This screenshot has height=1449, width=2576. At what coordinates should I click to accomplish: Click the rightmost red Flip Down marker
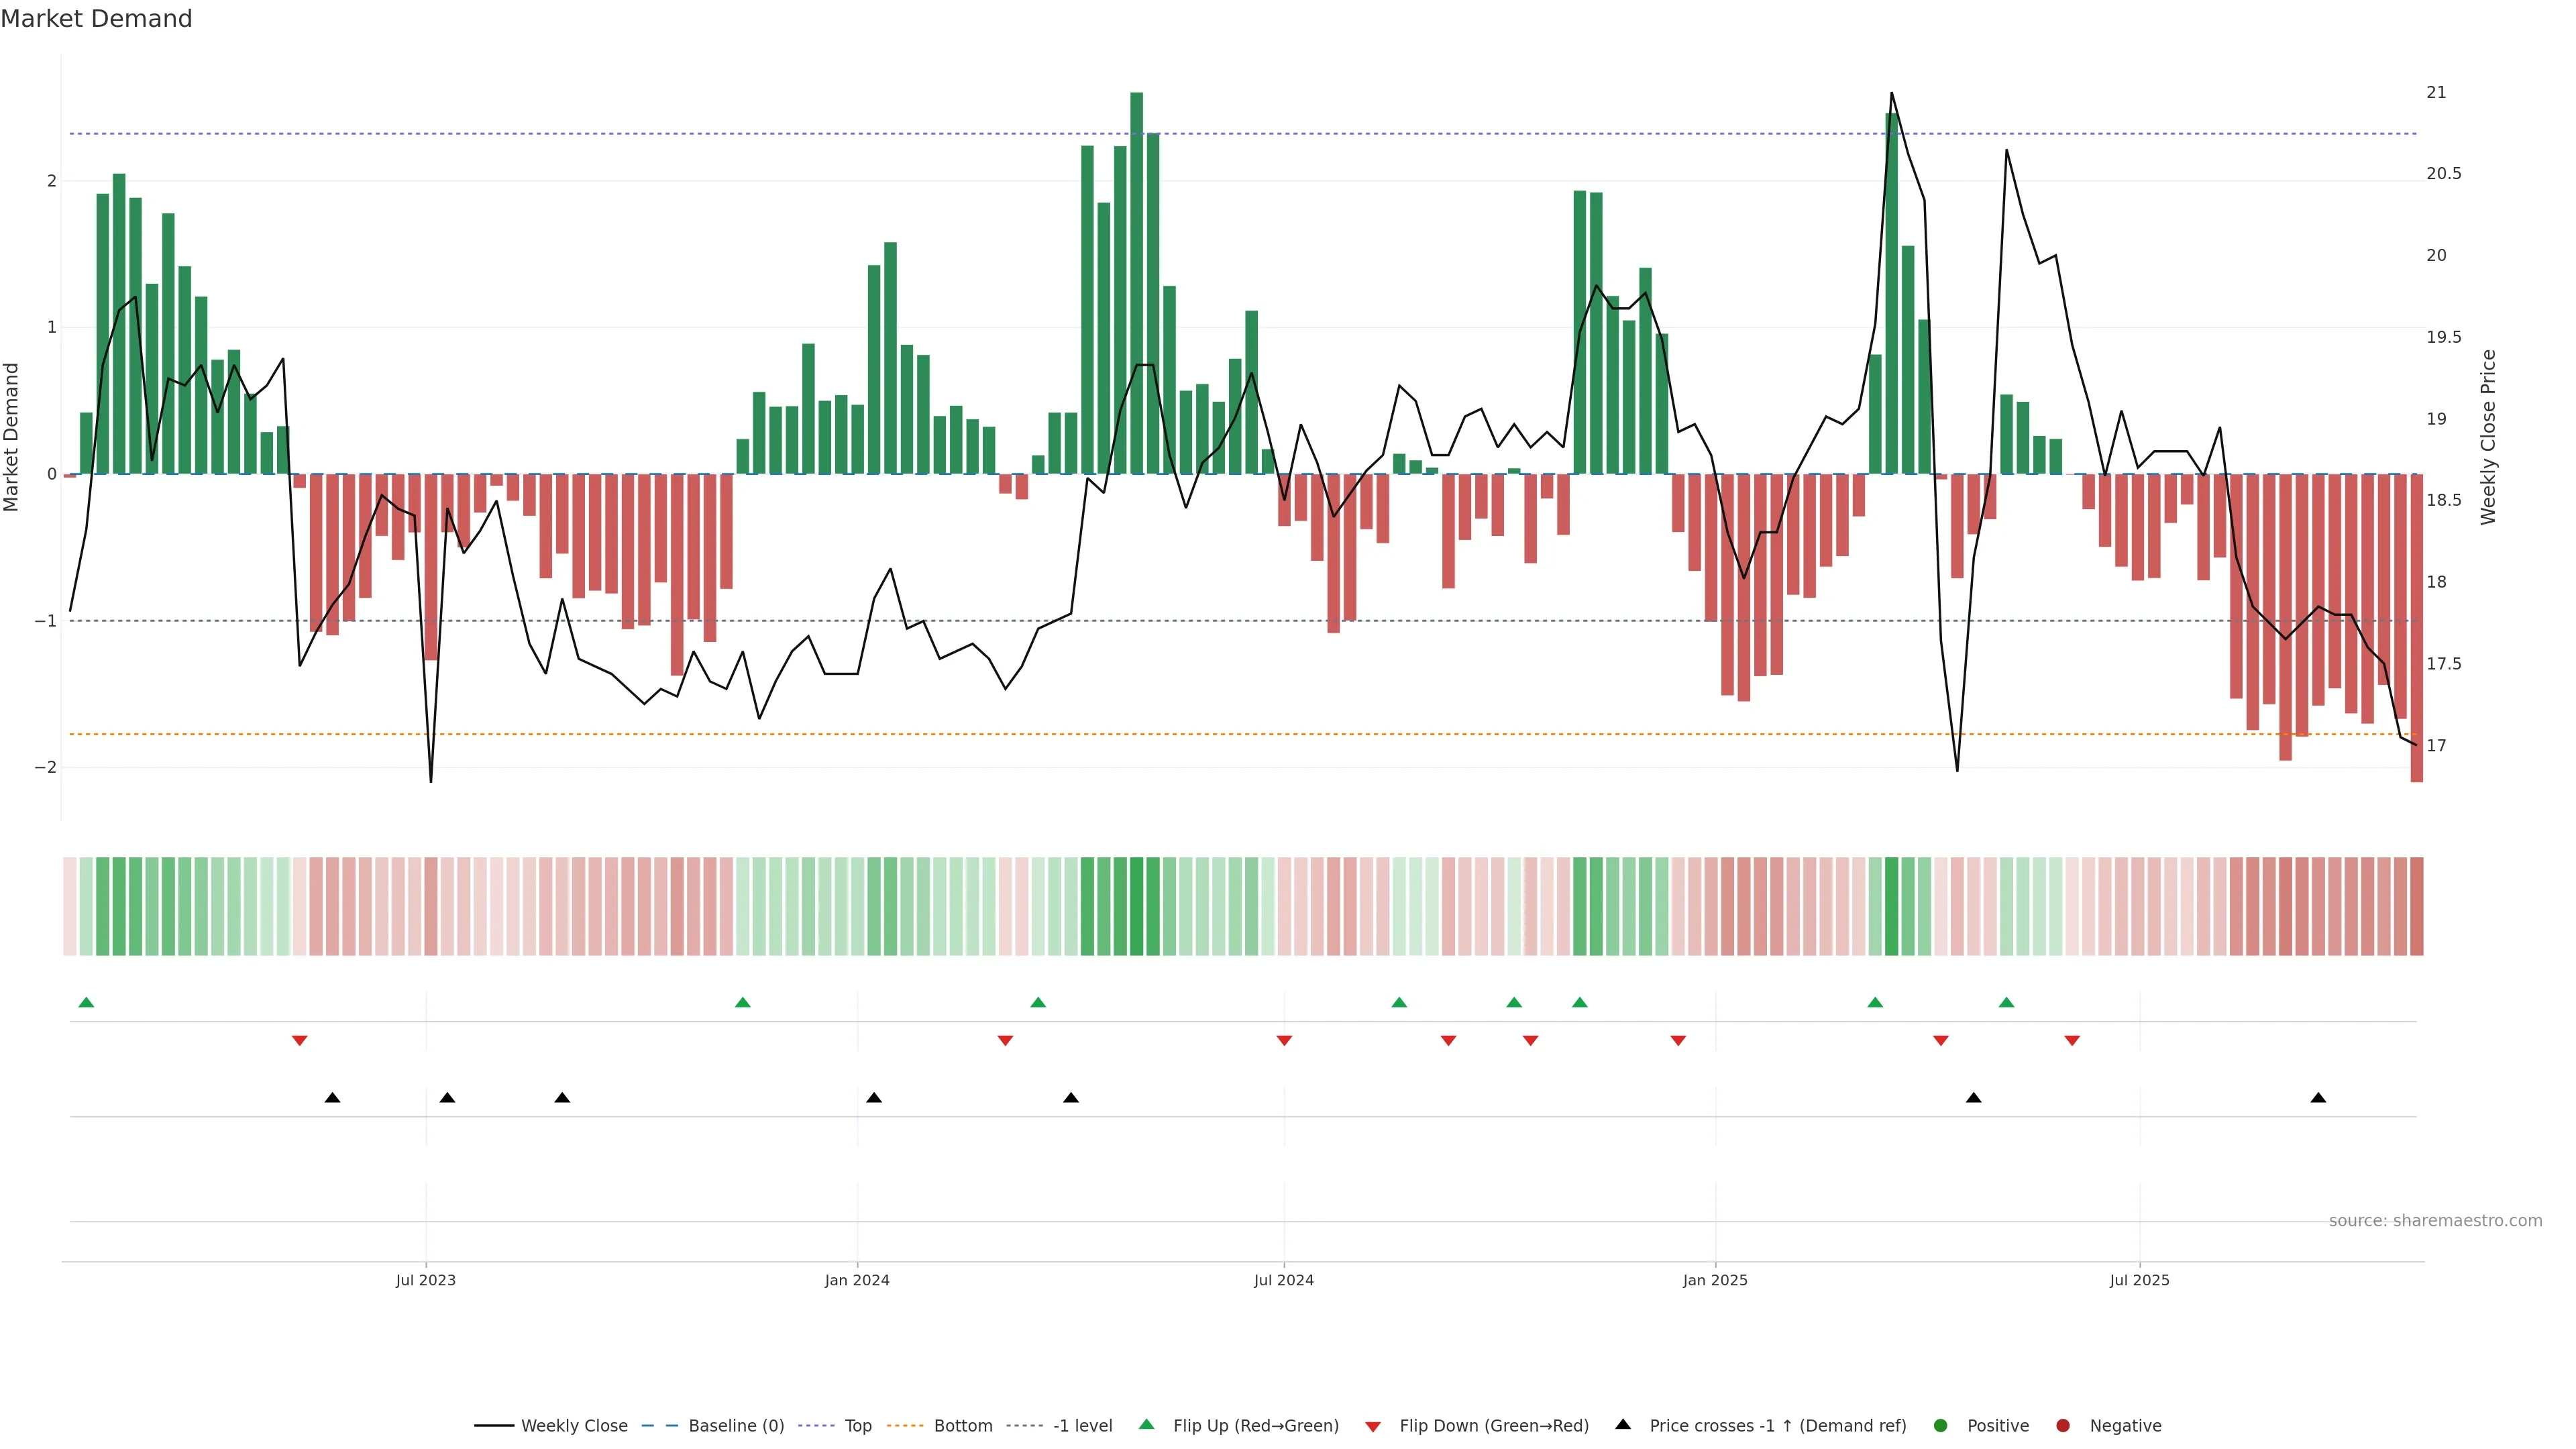tap(2072, 1041)
